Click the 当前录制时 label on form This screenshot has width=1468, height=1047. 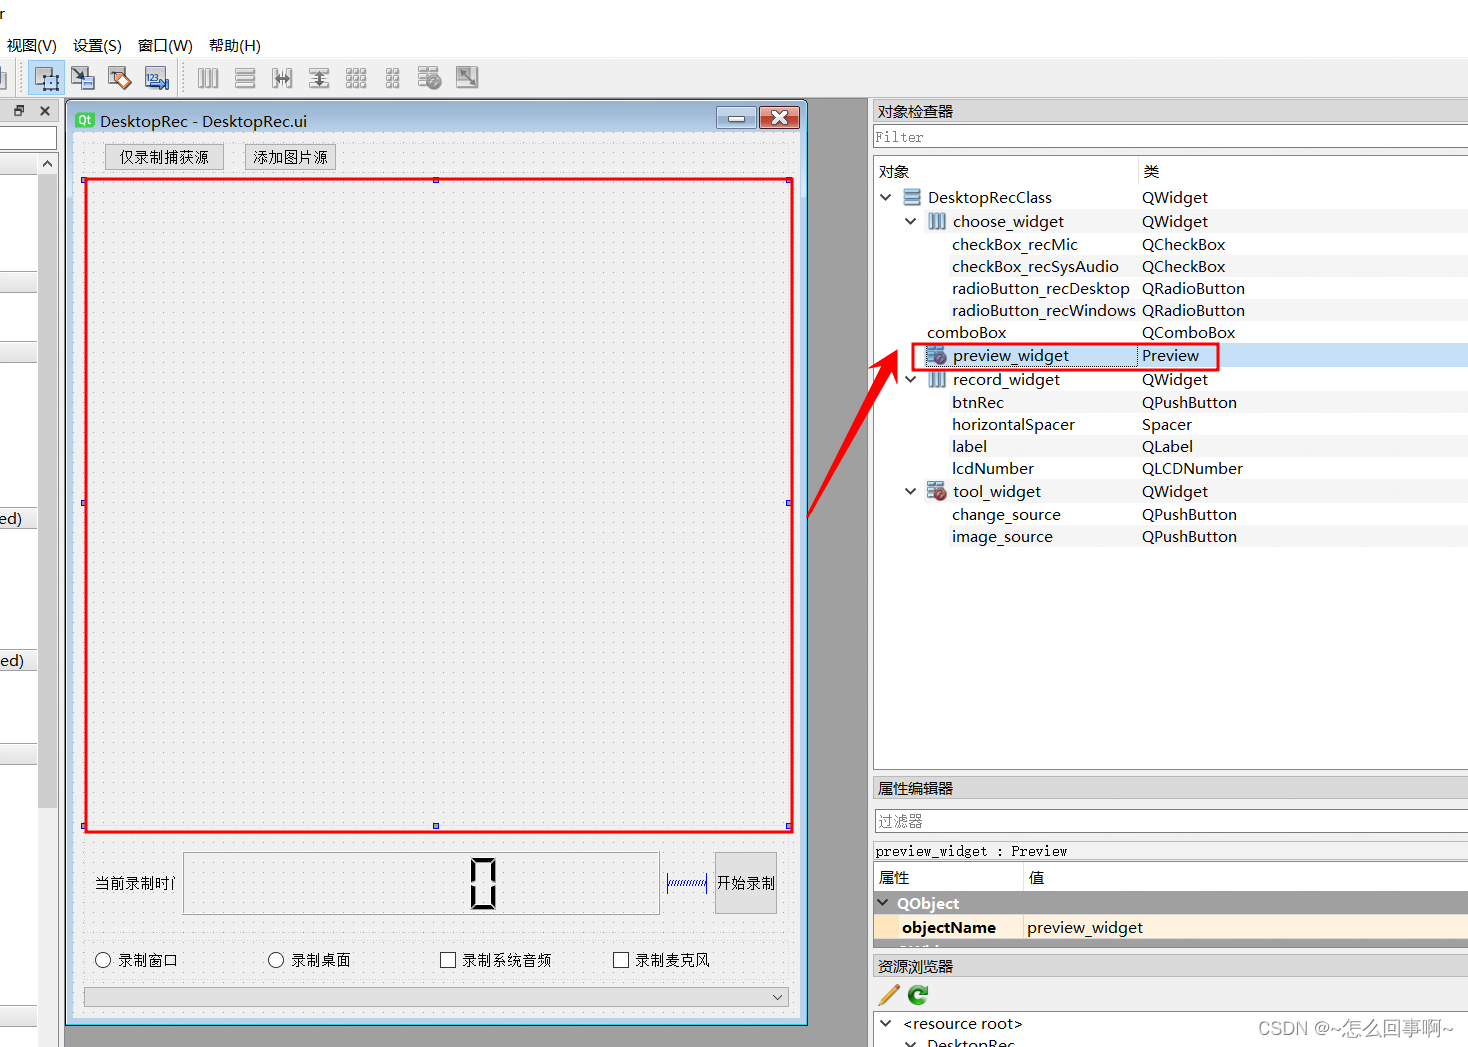tap(135, 883)
